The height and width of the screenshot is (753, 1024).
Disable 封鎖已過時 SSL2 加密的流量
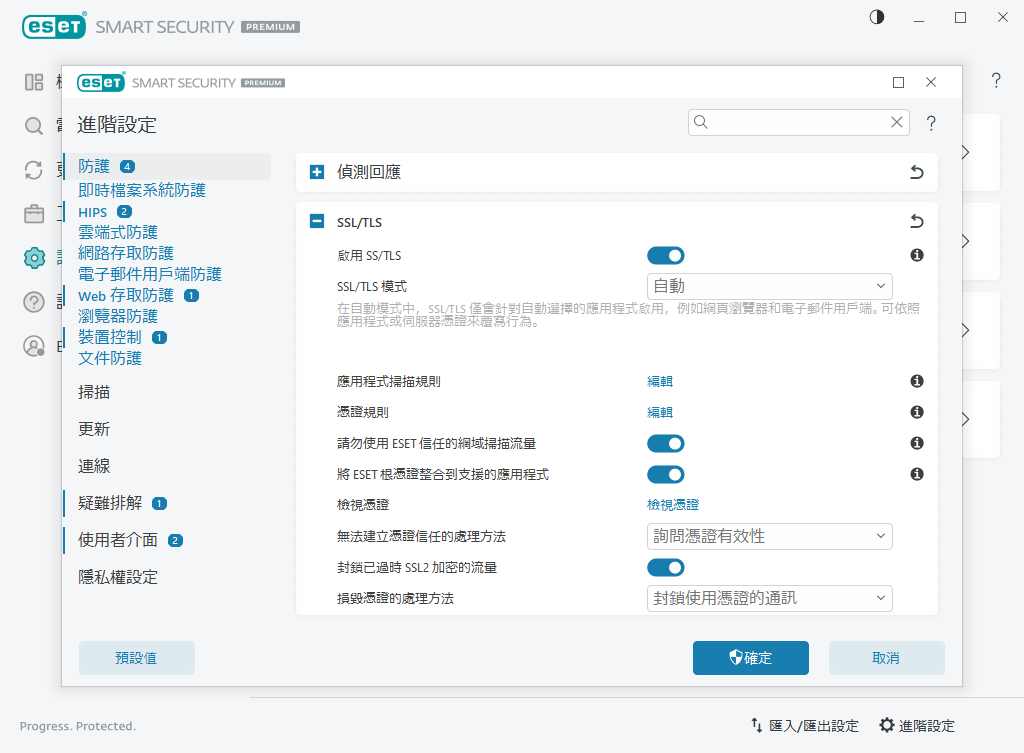(x=665, y=567)
